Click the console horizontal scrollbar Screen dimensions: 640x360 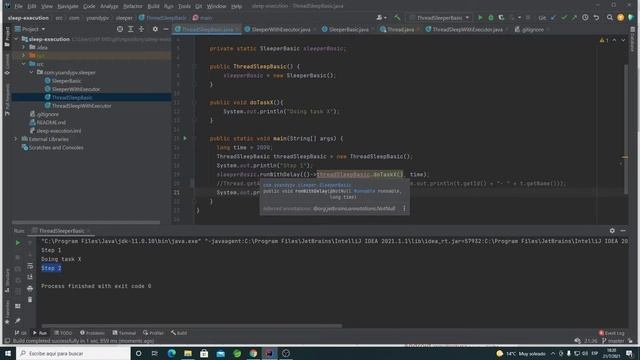click(x=191, y=326)
